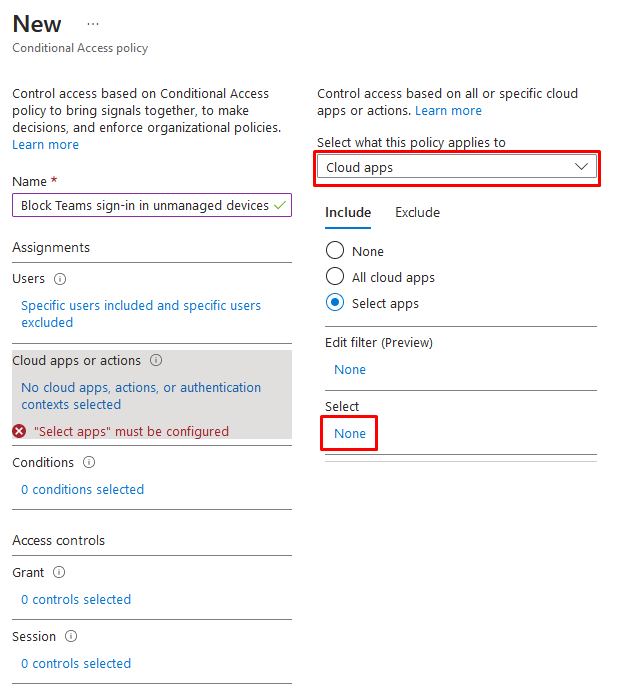Expand the Cloud apps dropdown

click(x=457, y=168)
